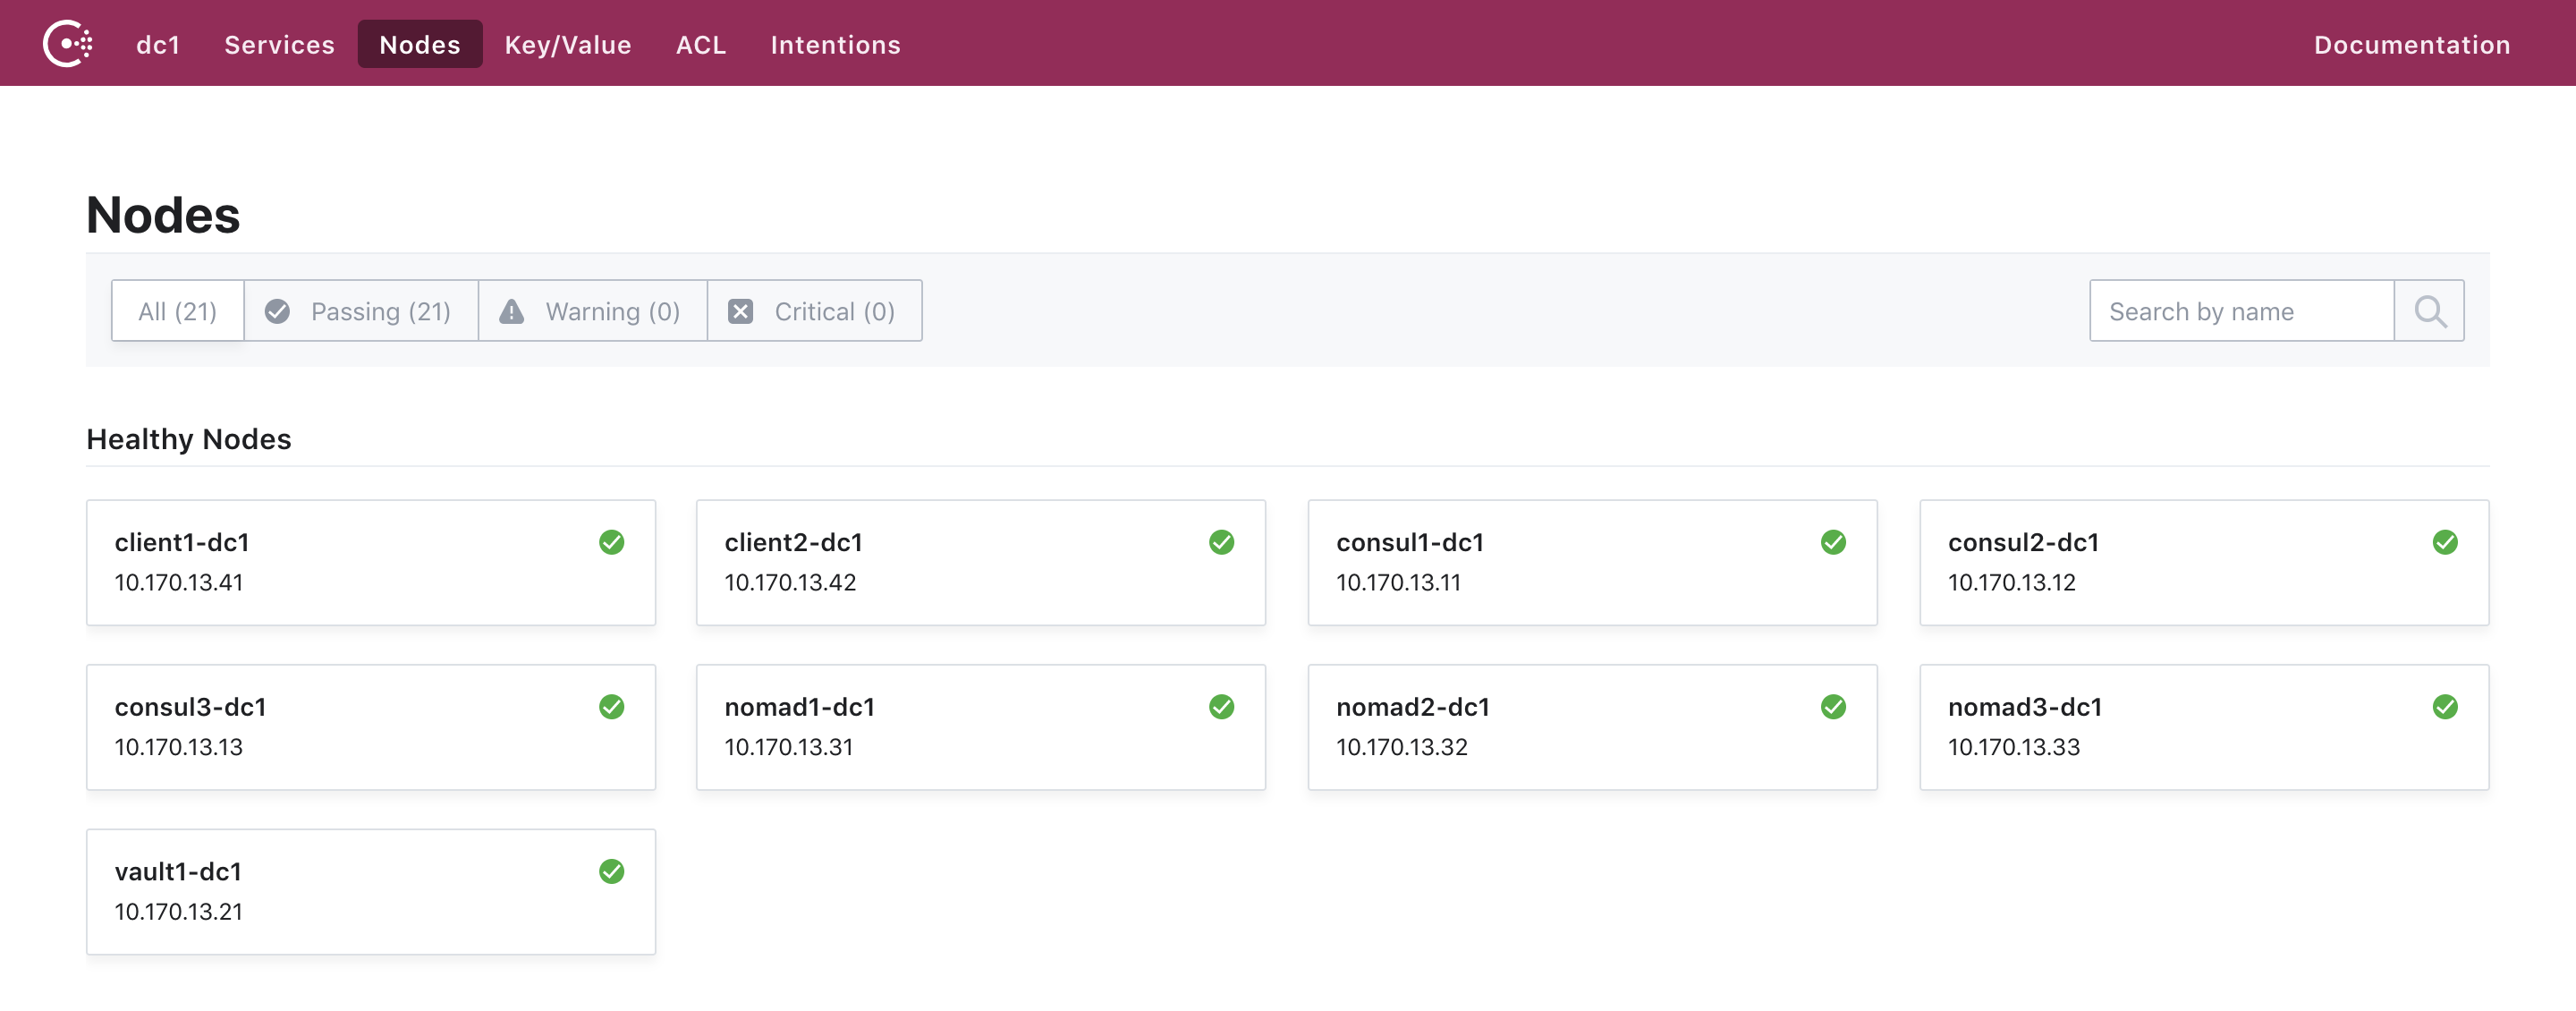The image size is (2576, 1011).
Task: Filter nodes by Passing (21)
Action: point(360,311)
